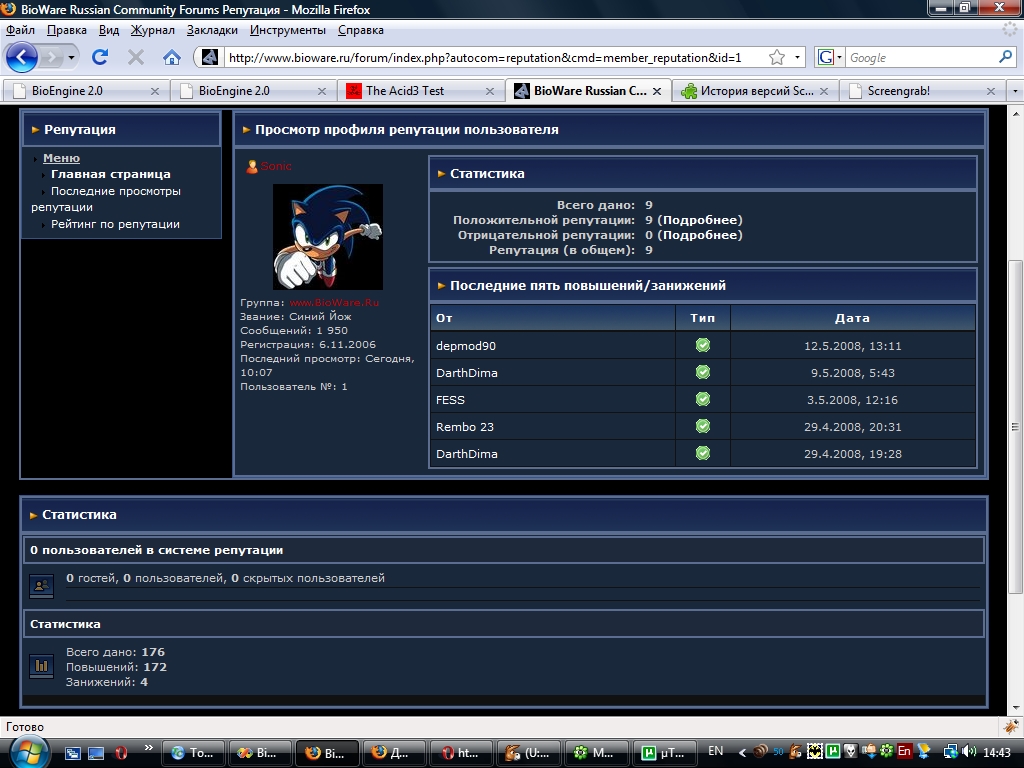Click the Rembo 23 username in the table
This screenshot has width=1024, height=768.
click(464, 427)
